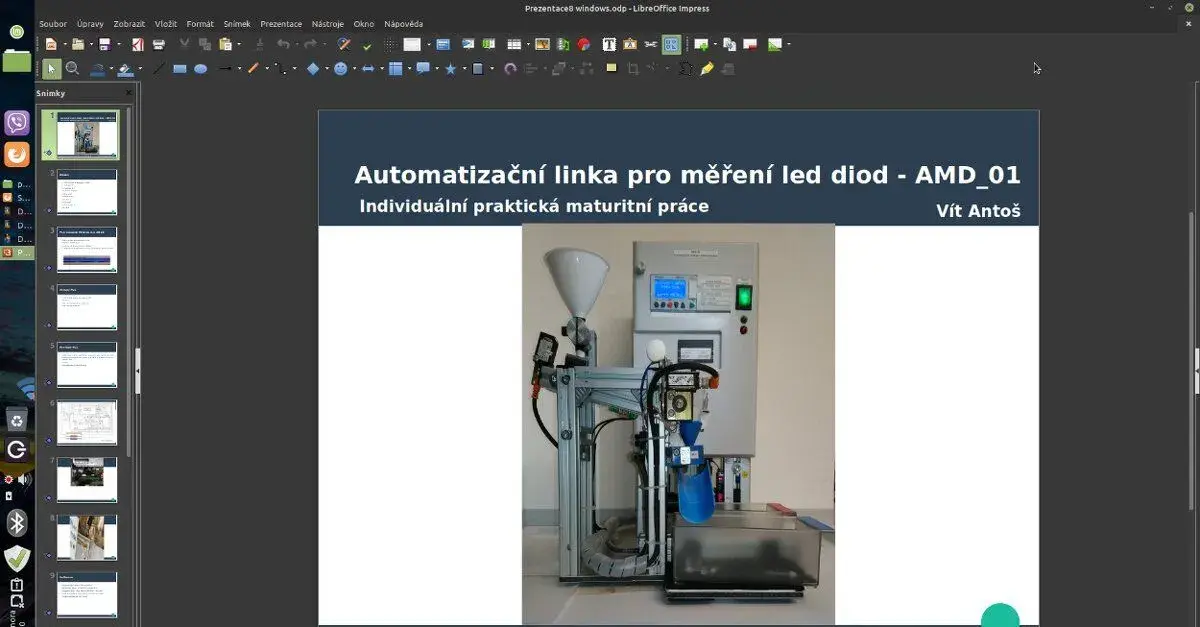Toggle the Display Grid button
The width and height of the screenshot is (1200, 627).
click(390, 44)
